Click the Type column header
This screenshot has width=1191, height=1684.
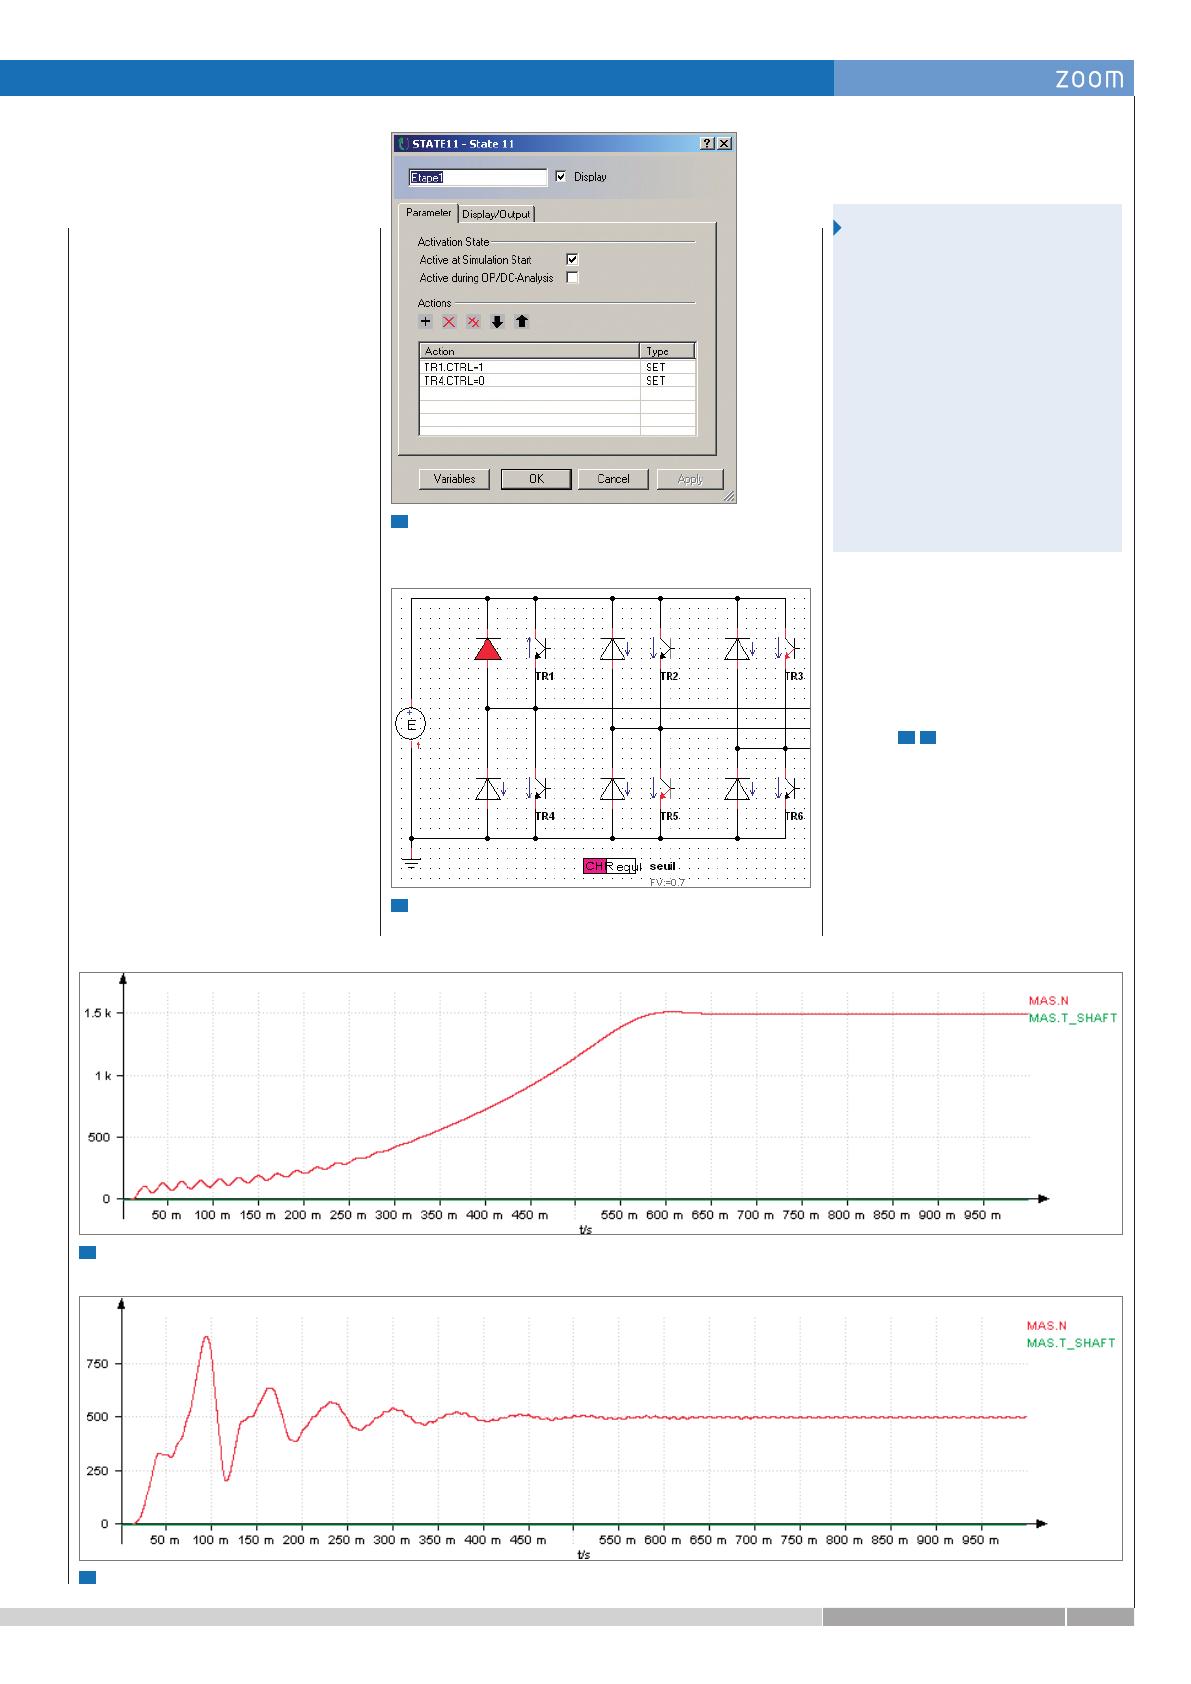[667, 351]
